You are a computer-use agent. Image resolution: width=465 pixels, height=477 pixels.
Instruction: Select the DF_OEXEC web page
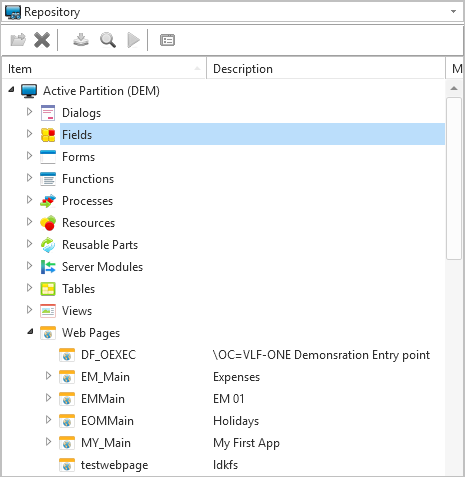[108, 355]
